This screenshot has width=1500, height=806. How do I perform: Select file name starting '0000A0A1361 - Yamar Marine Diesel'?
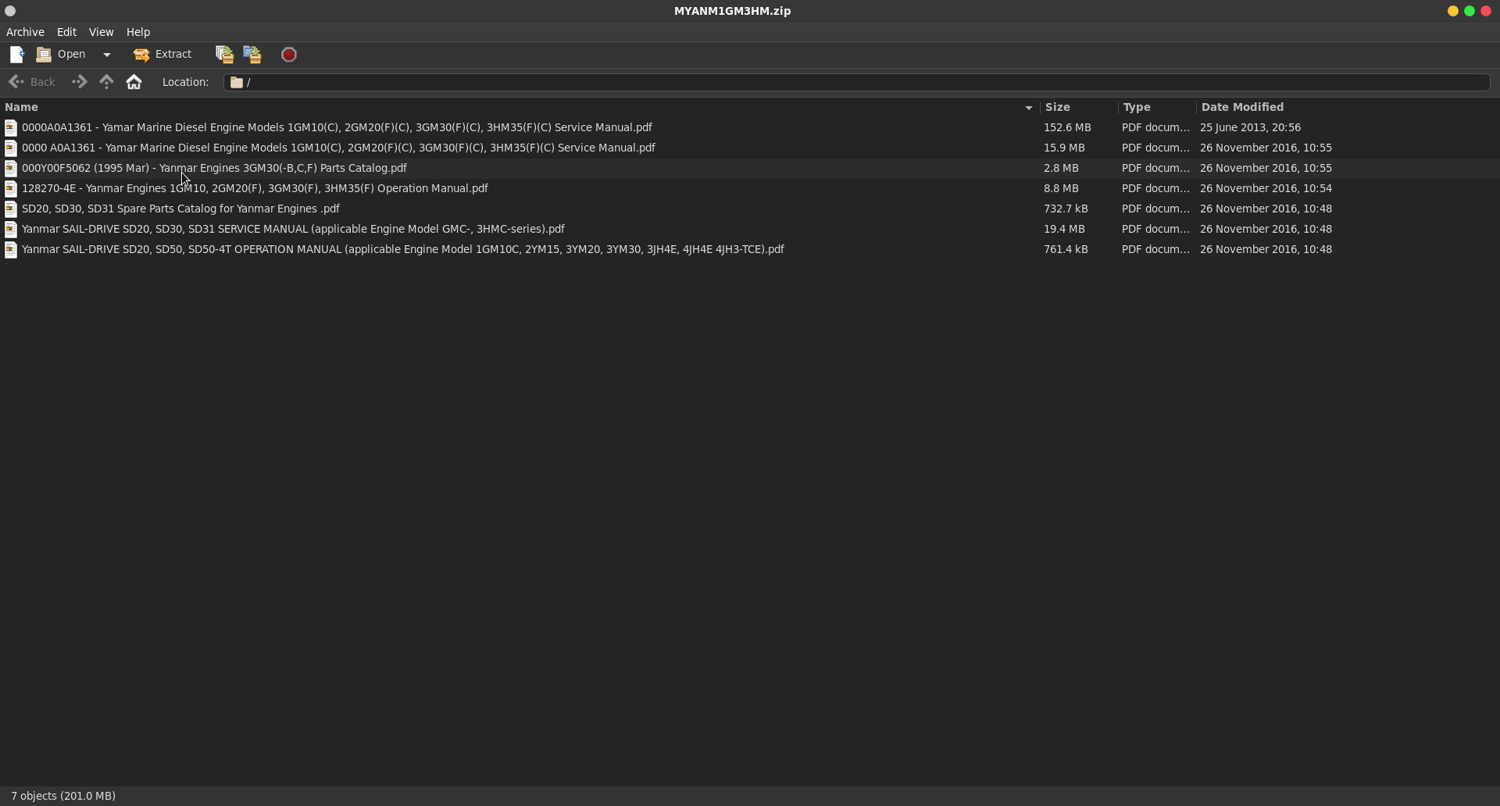pyautogui.click(x=337, y=128)
